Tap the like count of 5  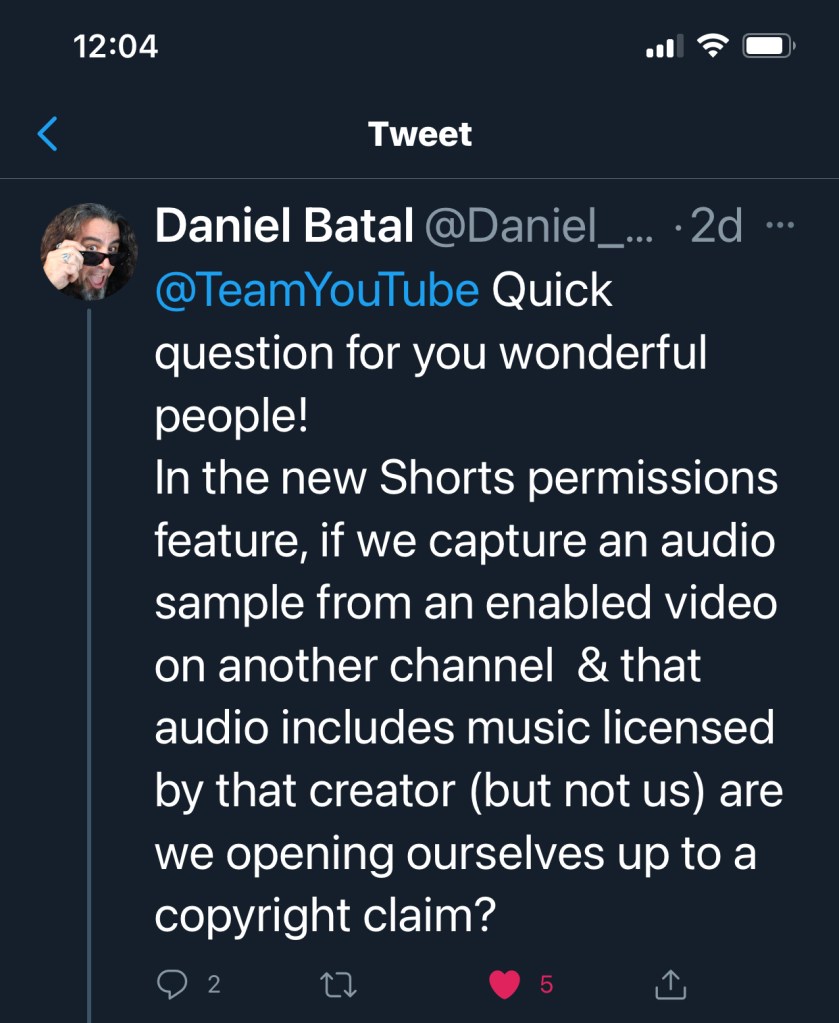coord(546,984)
